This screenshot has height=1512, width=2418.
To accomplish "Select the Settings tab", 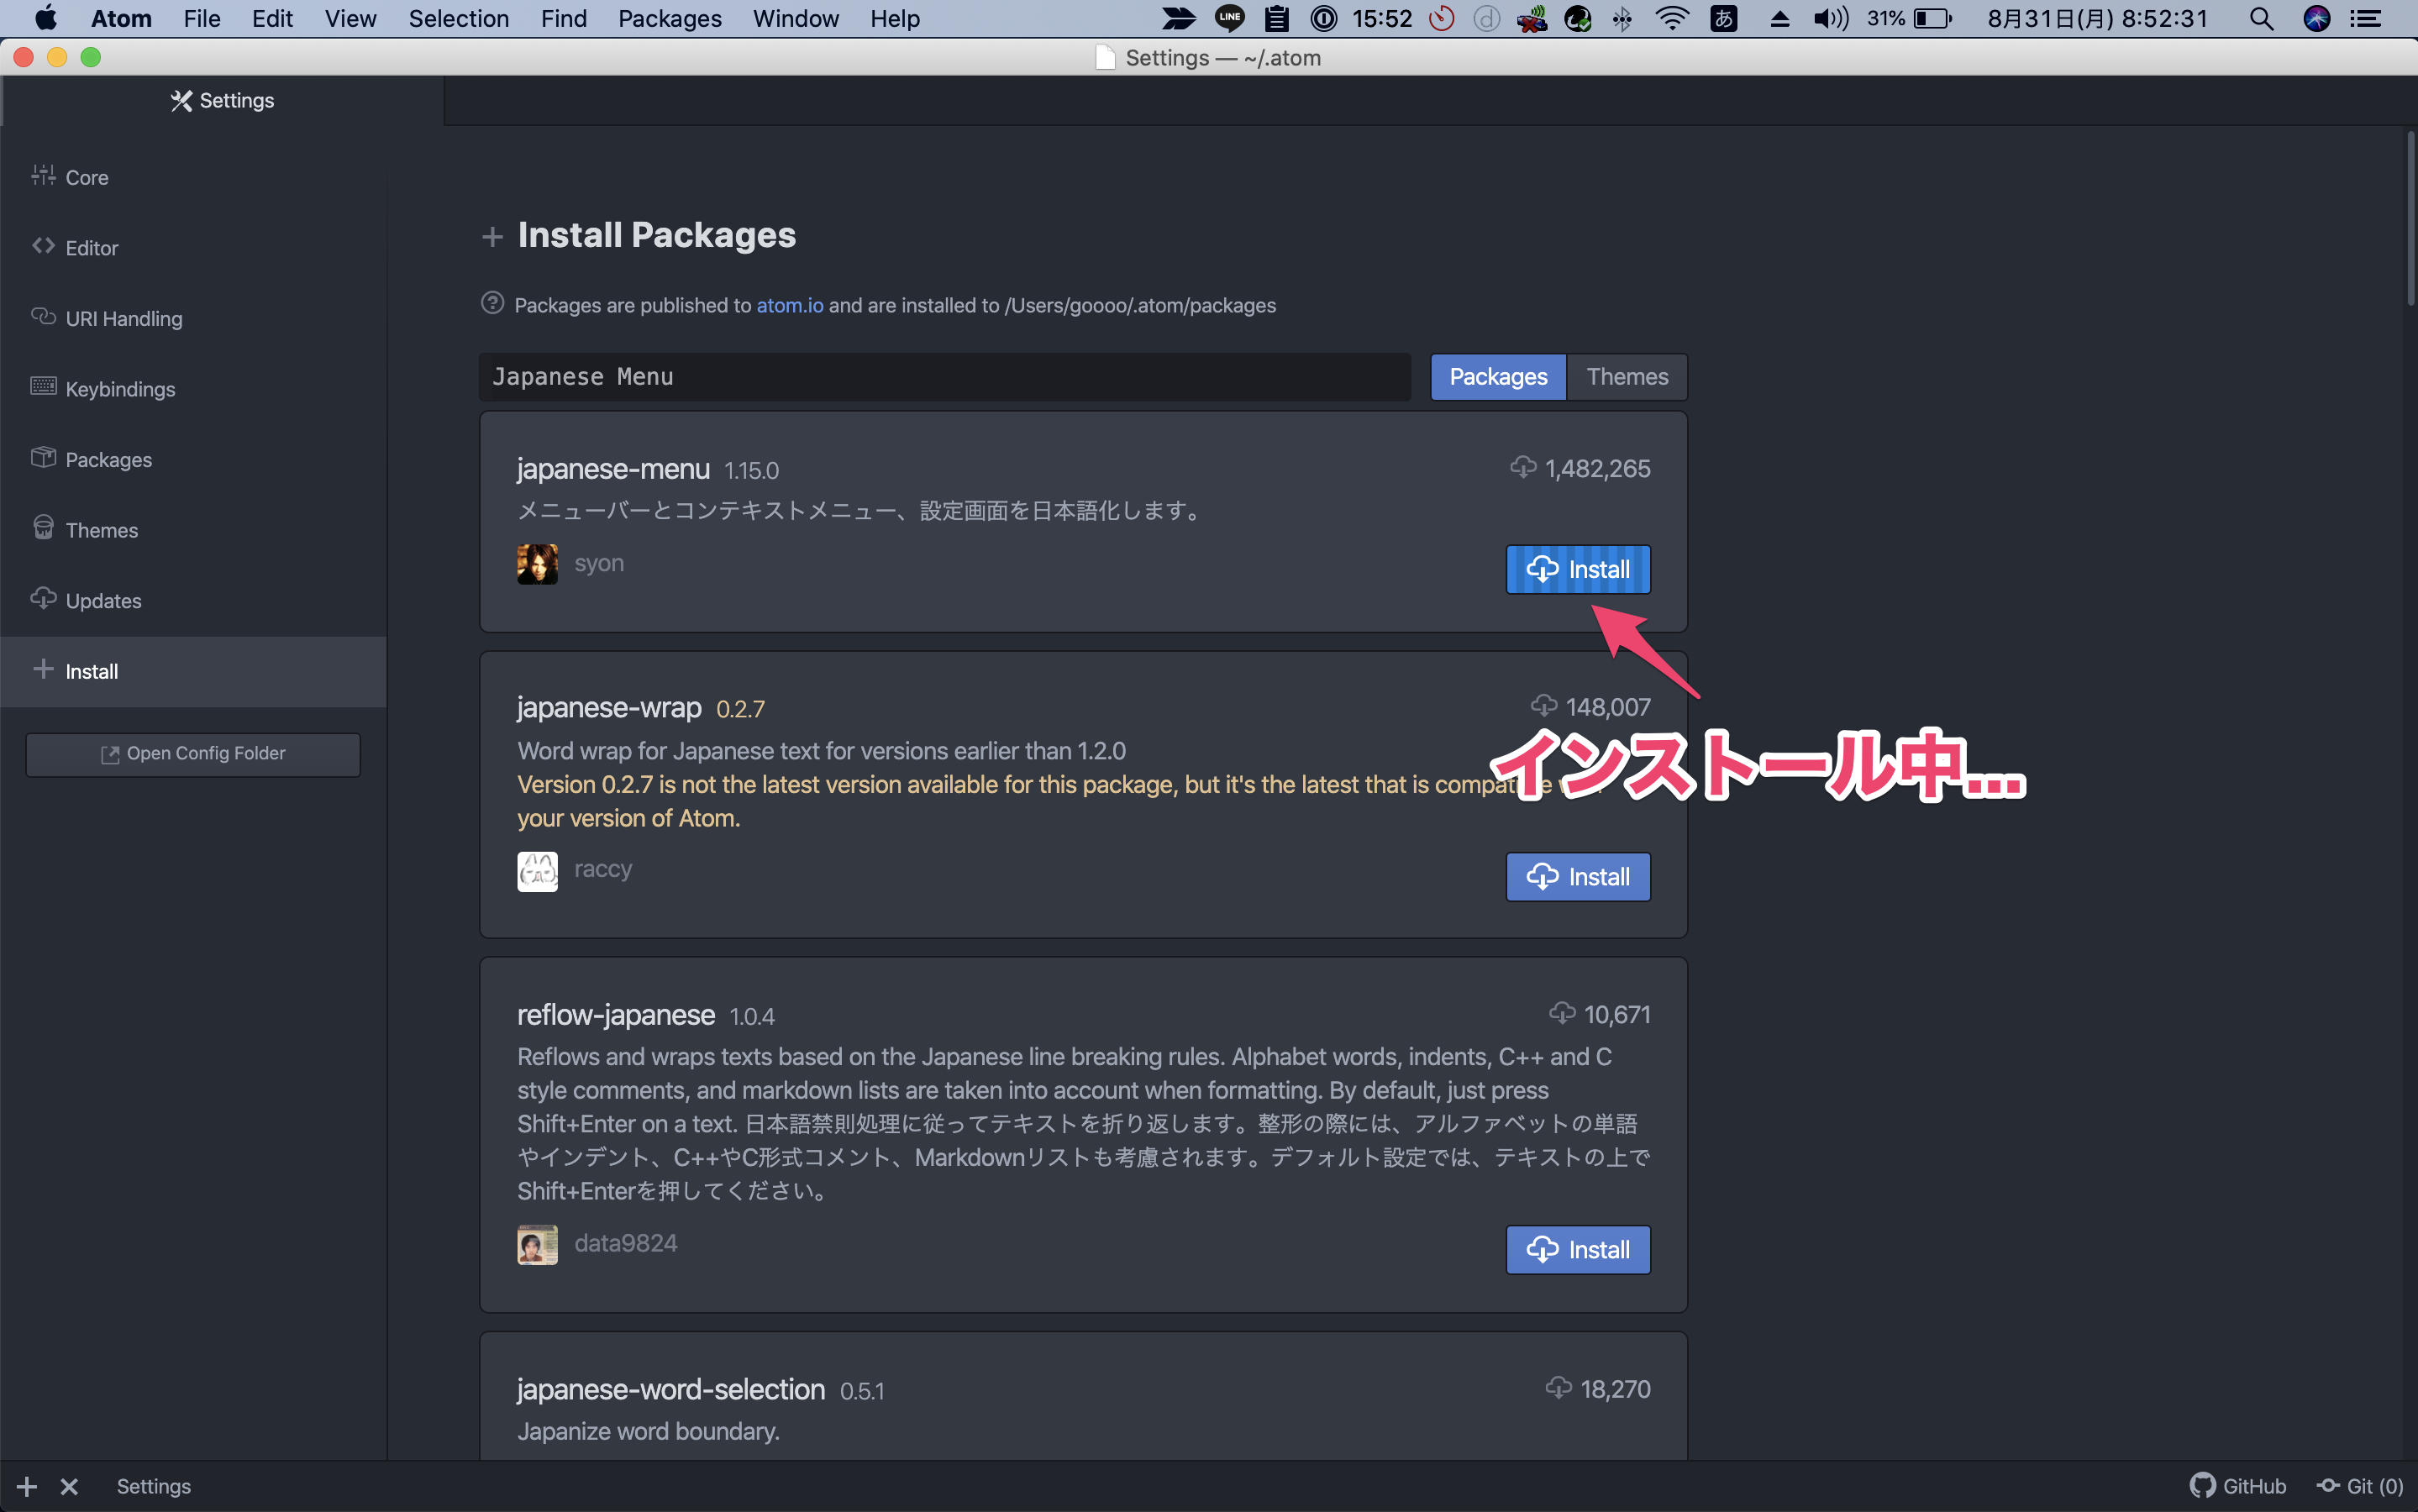I will click(223, 101).
